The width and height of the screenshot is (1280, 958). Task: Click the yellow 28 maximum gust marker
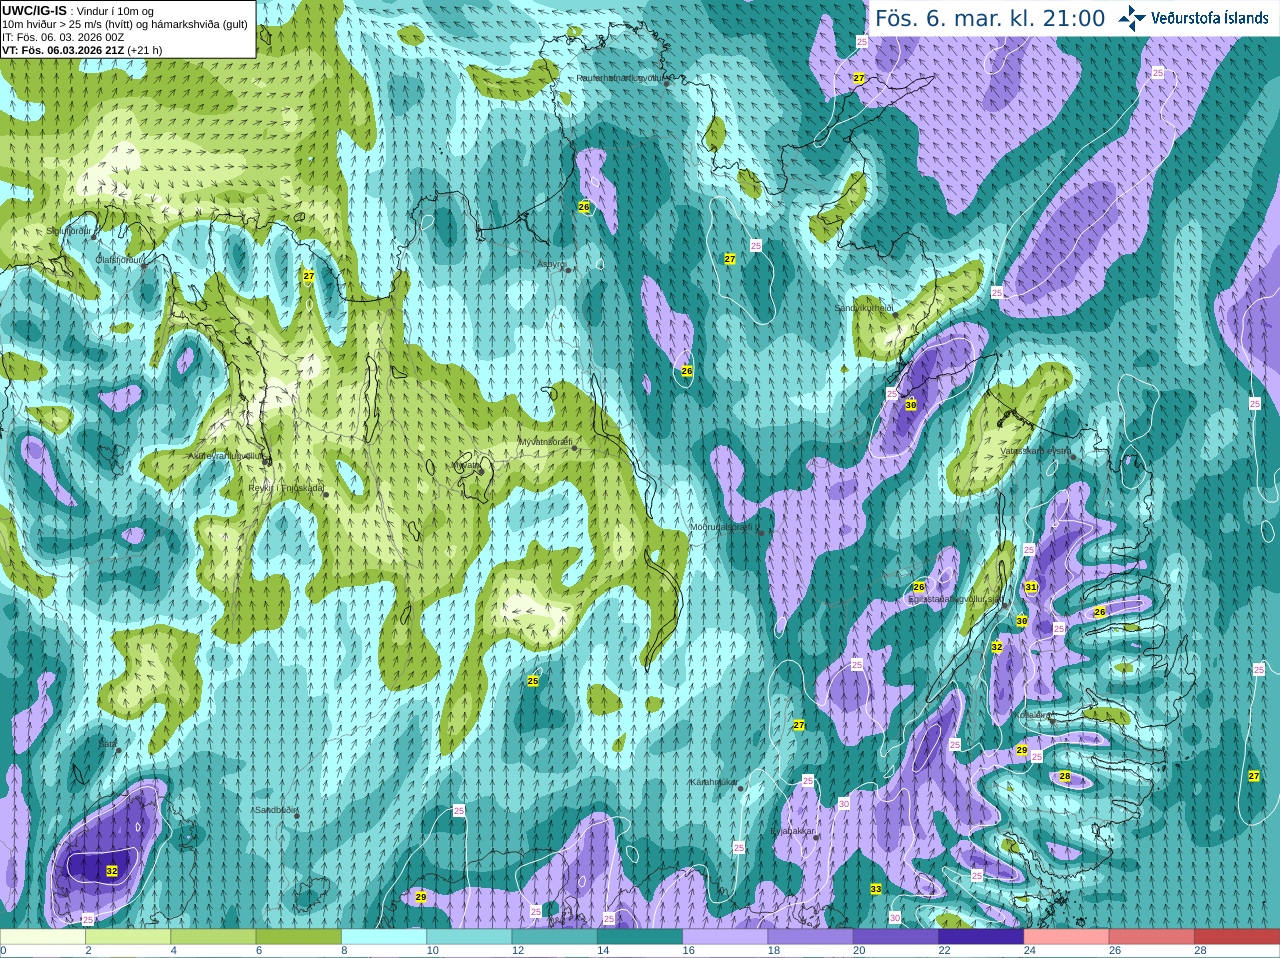(1065, 777)
